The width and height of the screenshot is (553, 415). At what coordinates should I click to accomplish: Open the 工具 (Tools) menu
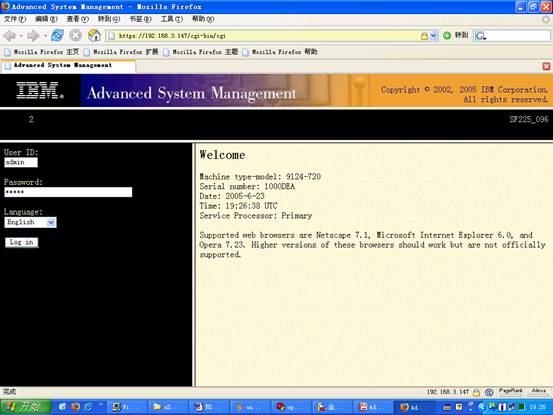pyautogui.click(x=172, y=19)
